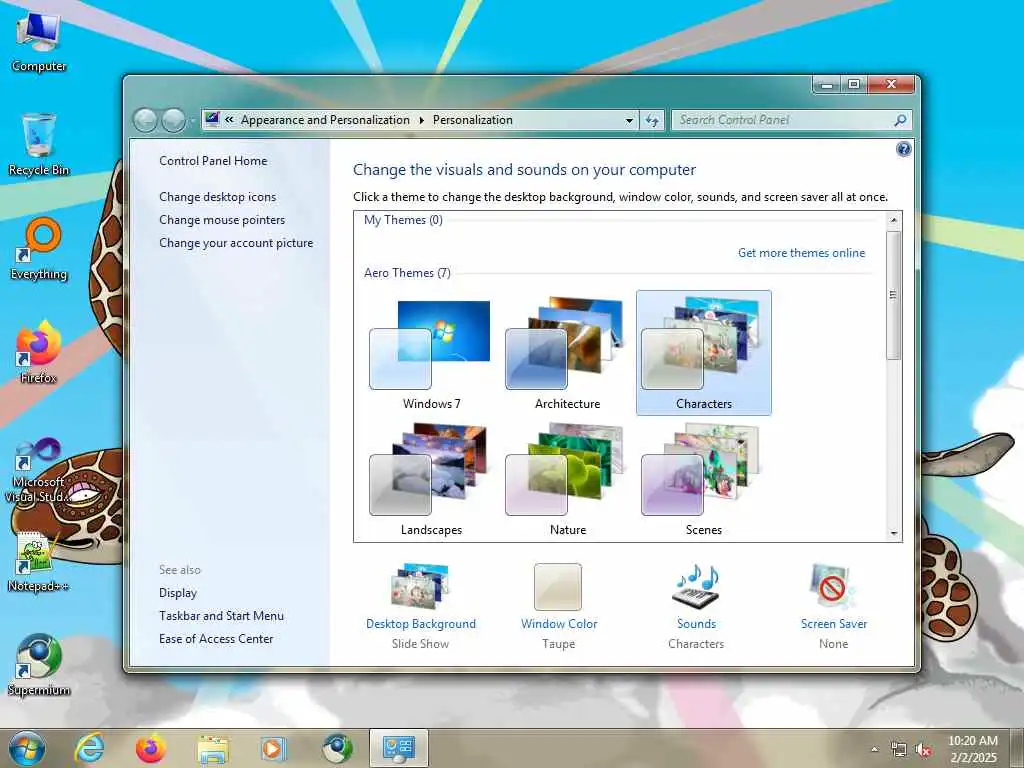This screenshot has height=768, width=1024.
Task: Open recent pages dropdown arrow
Action: [x=192, y=121]
